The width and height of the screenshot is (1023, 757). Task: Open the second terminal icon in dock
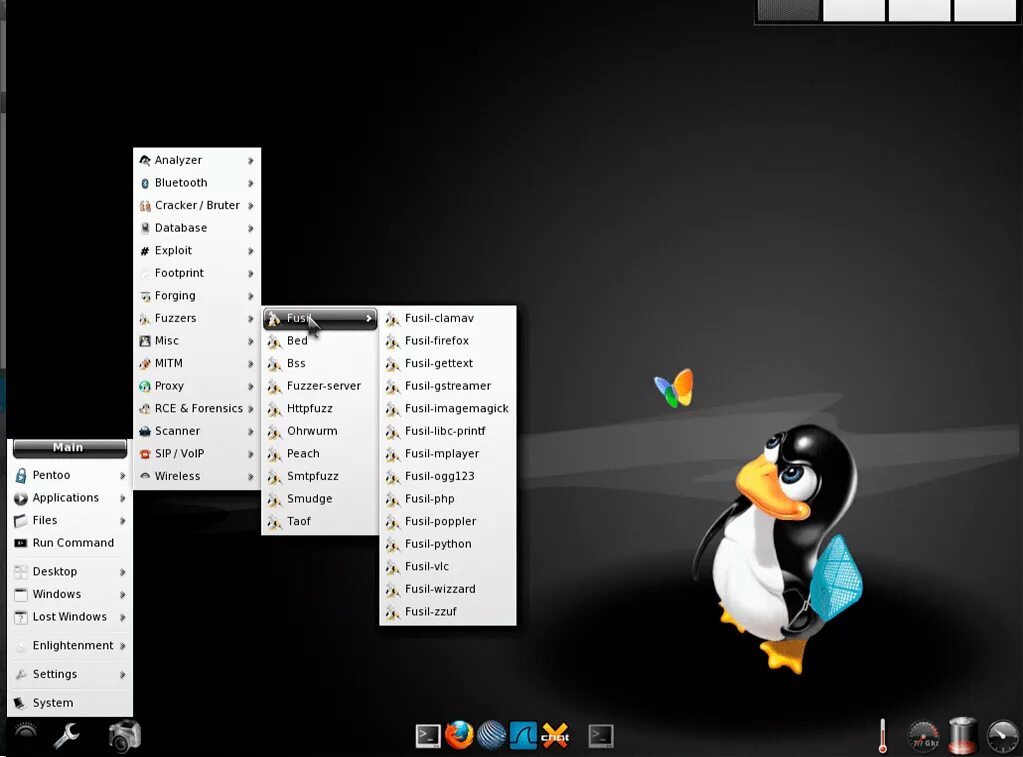pyautogui.click(x=601, y=736)
